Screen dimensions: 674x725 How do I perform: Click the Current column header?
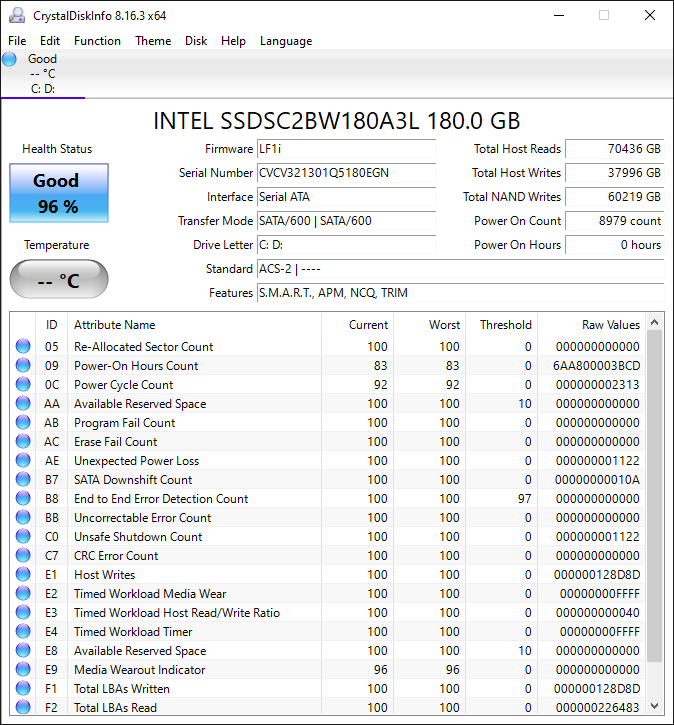coord(357,325)
